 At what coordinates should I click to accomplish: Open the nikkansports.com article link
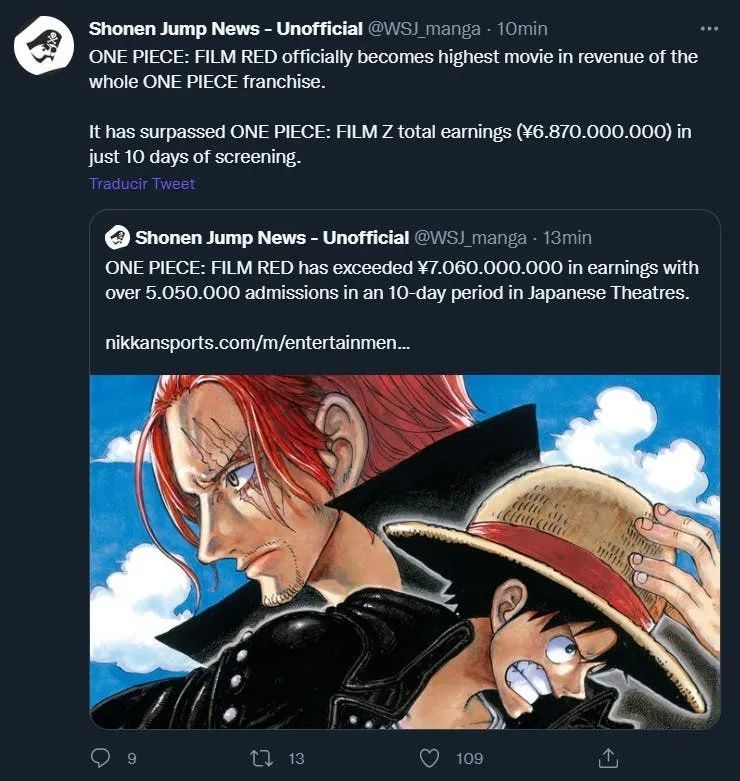(x=257, y=343)
